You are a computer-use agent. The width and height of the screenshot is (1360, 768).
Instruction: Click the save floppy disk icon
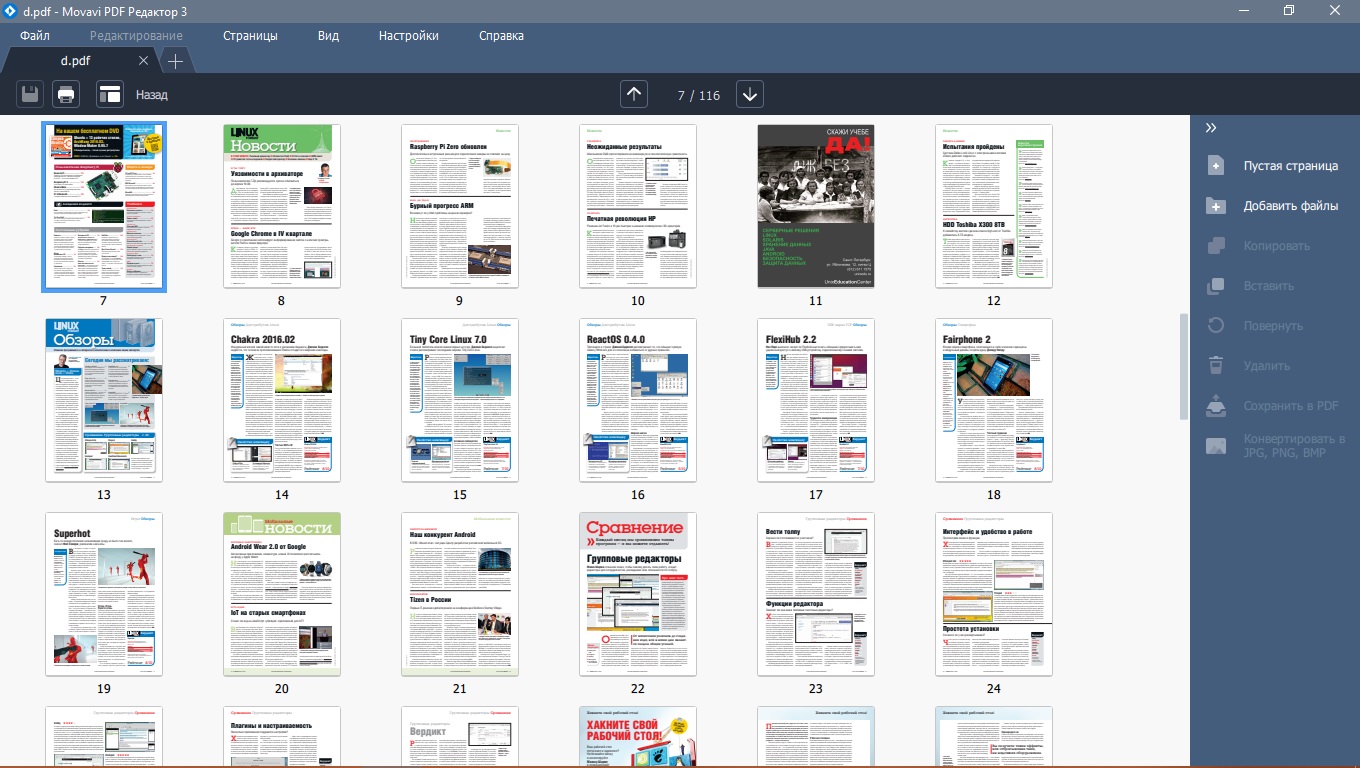point(30,95)
